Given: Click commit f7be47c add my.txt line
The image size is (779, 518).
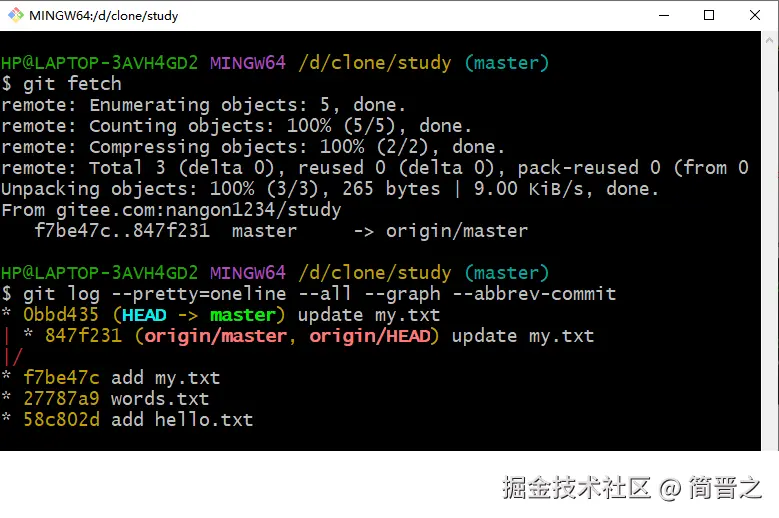Looking at the screenshot, I should [x=120, y=378].
